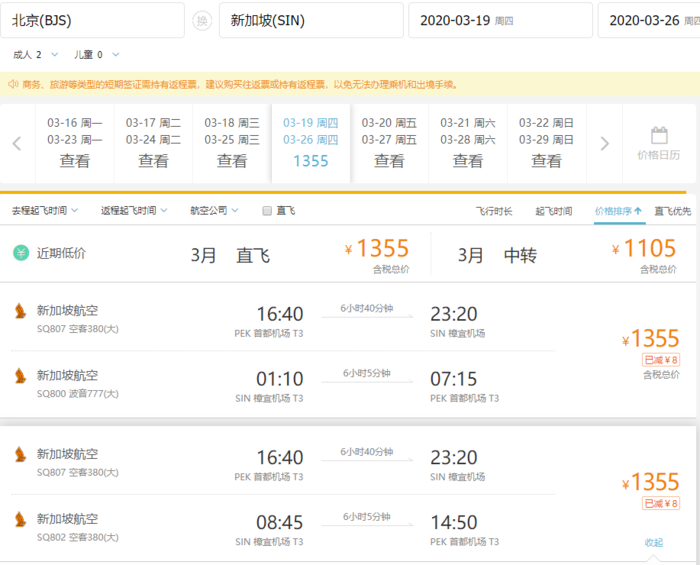Click the 北京(BJS) departure city field
Image resolution: width=700 pixels, height=565 pixels.
92,20
